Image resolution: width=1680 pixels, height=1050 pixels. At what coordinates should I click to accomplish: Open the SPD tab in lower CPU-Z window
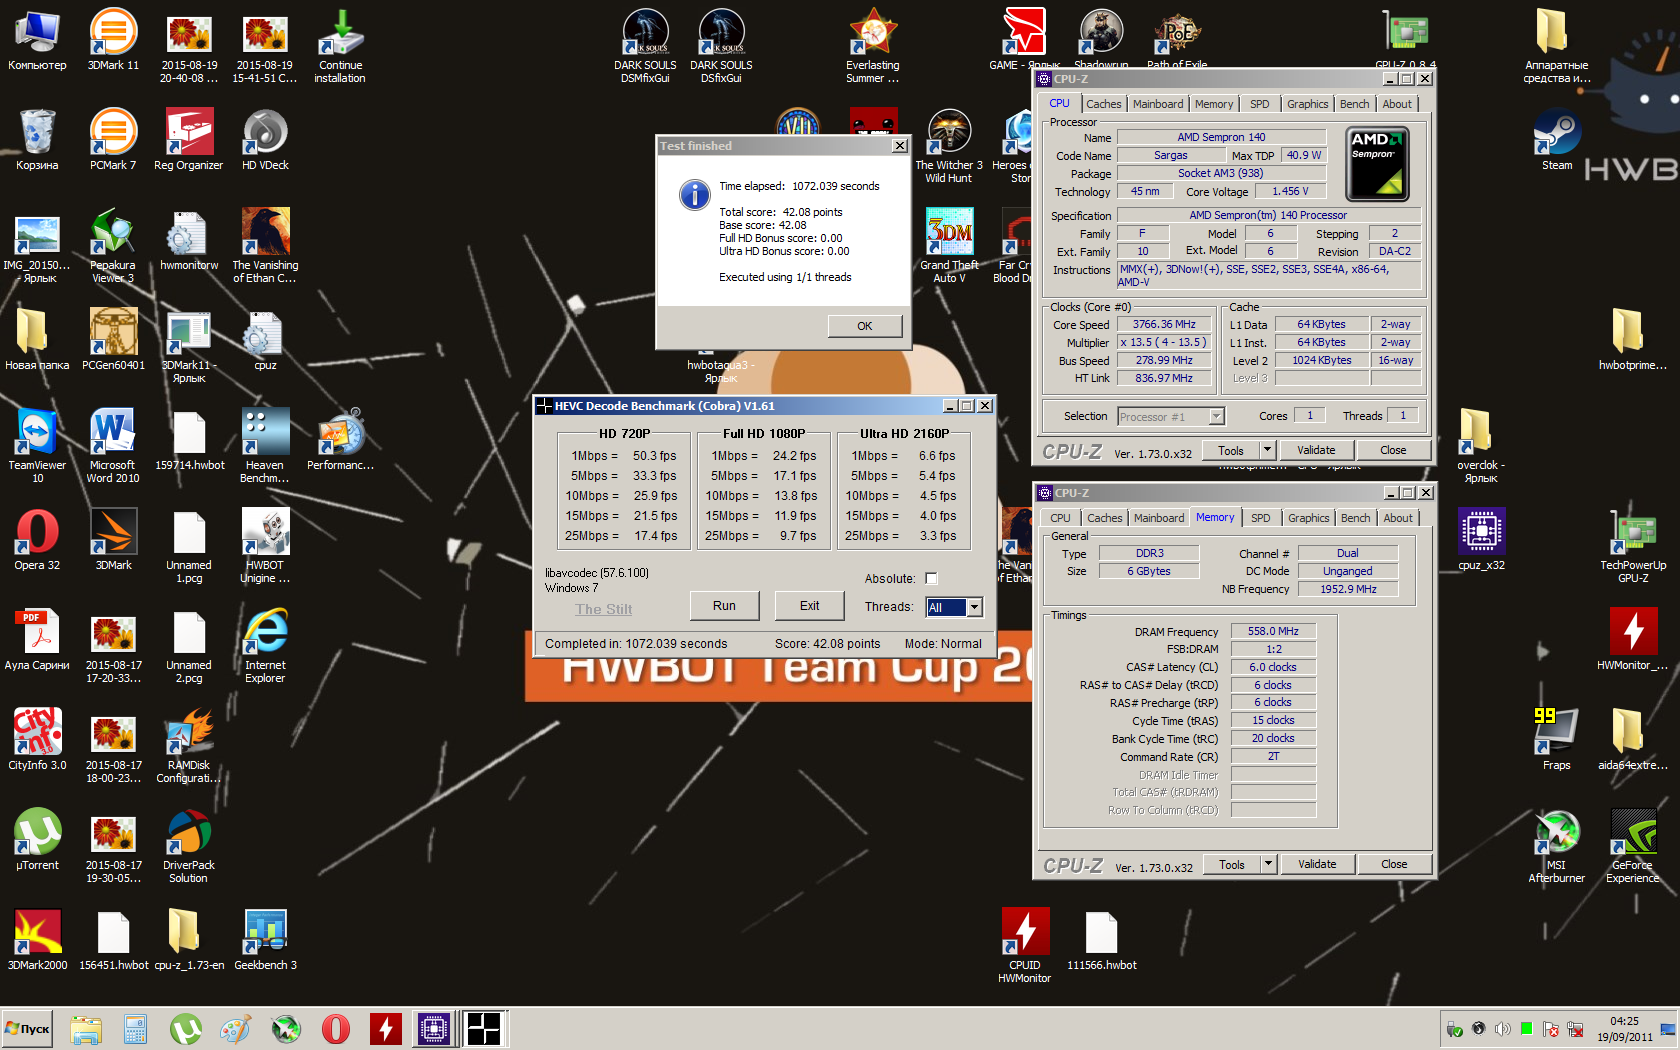point(1261,518)
